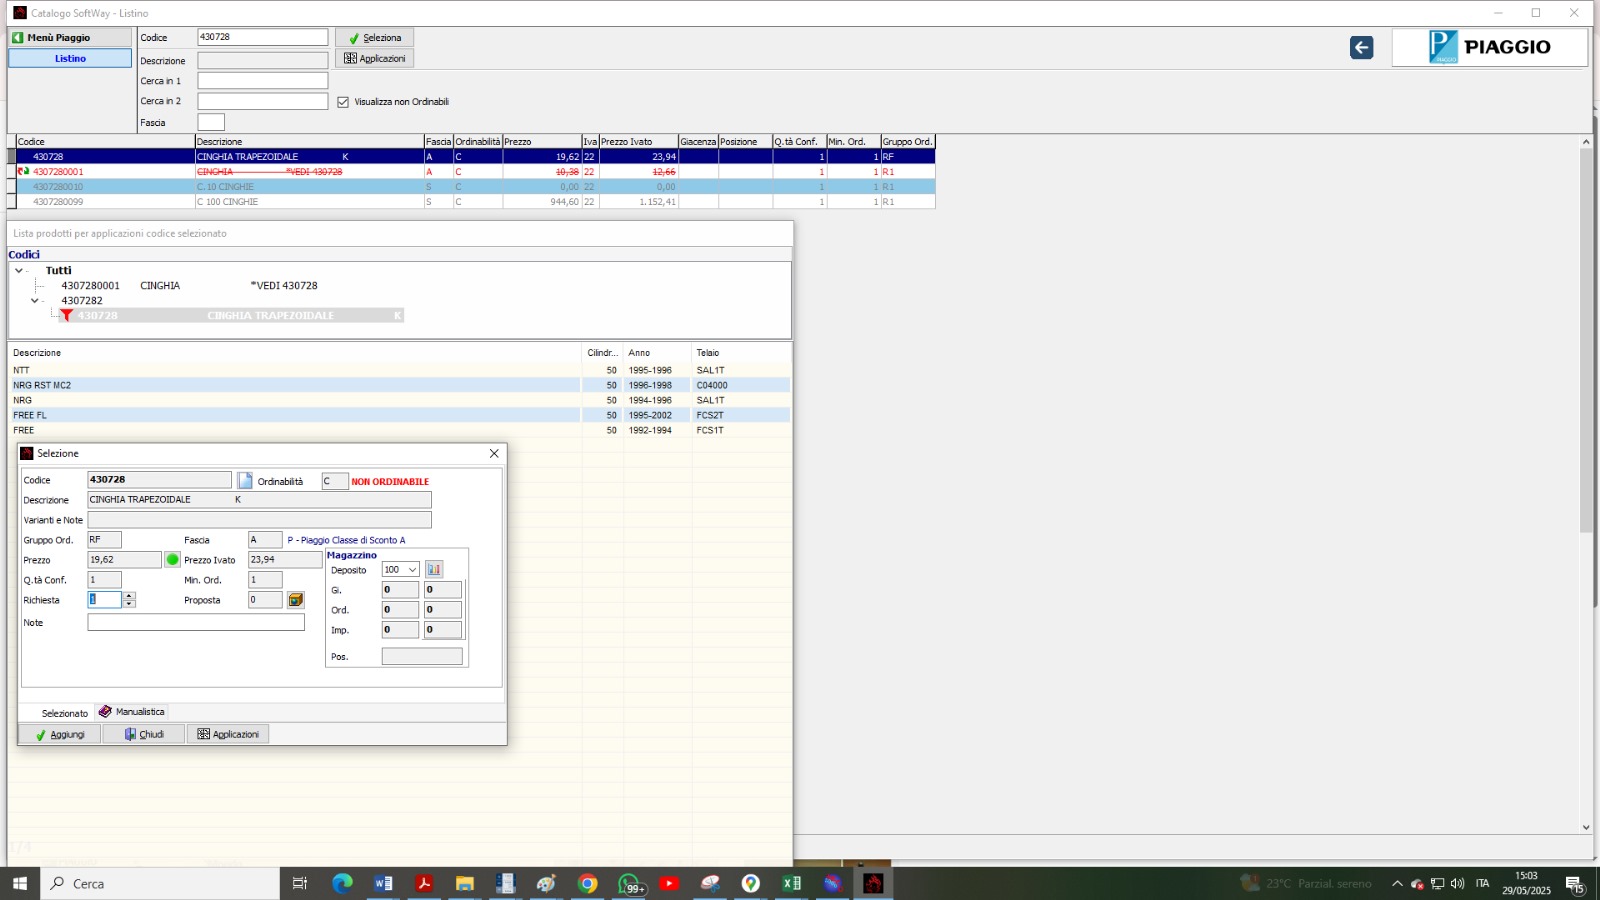
Task: Increase Richiesta quantity with up arrow
Action: click(x=129, y=596)
